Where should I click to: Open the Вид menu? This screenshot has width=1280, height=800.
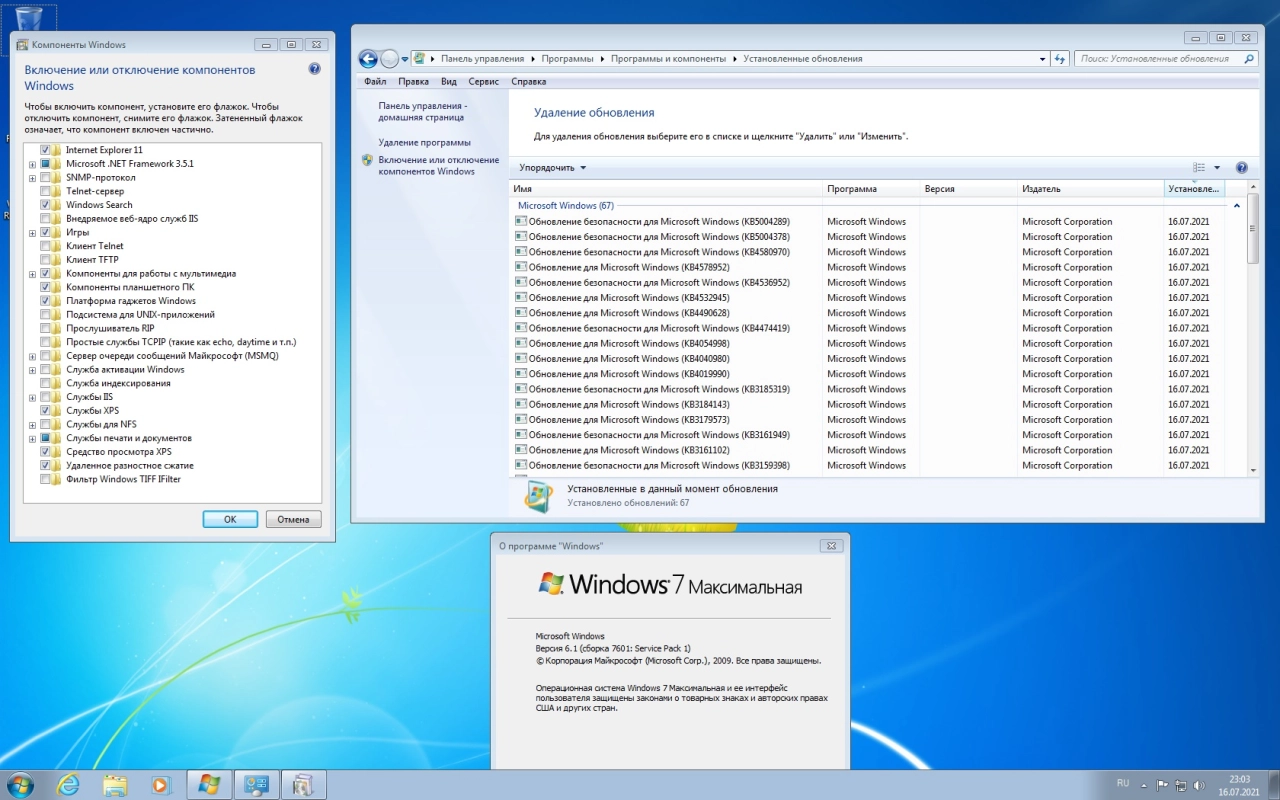click(449, 82)
